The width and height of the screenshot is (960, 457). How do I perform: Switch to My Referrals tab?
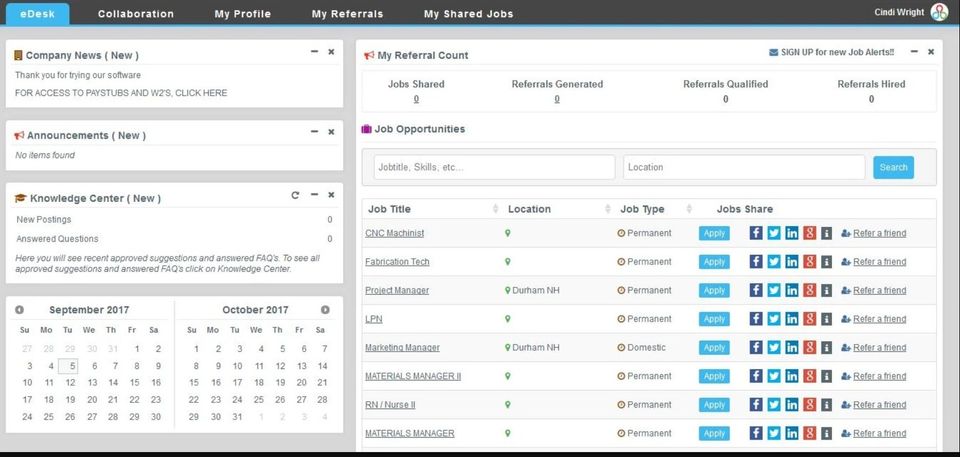[x=347, y=13]
